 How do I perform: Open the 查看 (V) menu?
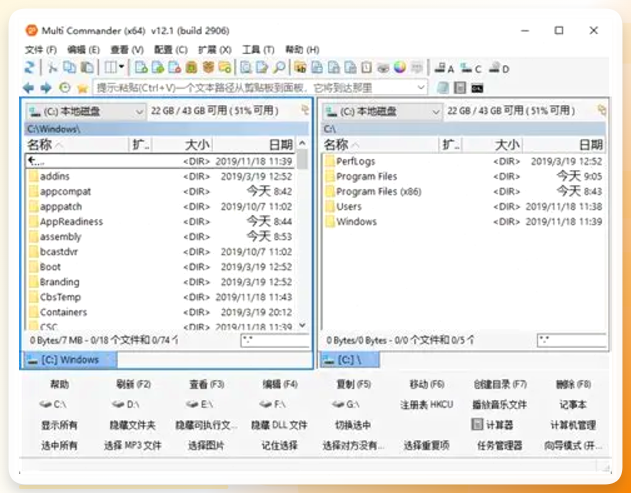tap(127, 50)
